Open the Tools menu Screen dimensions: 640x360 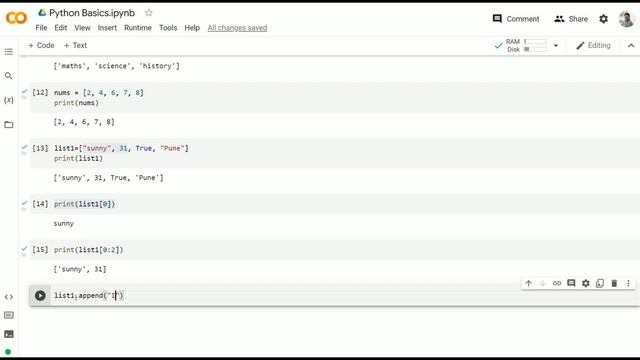168,28
